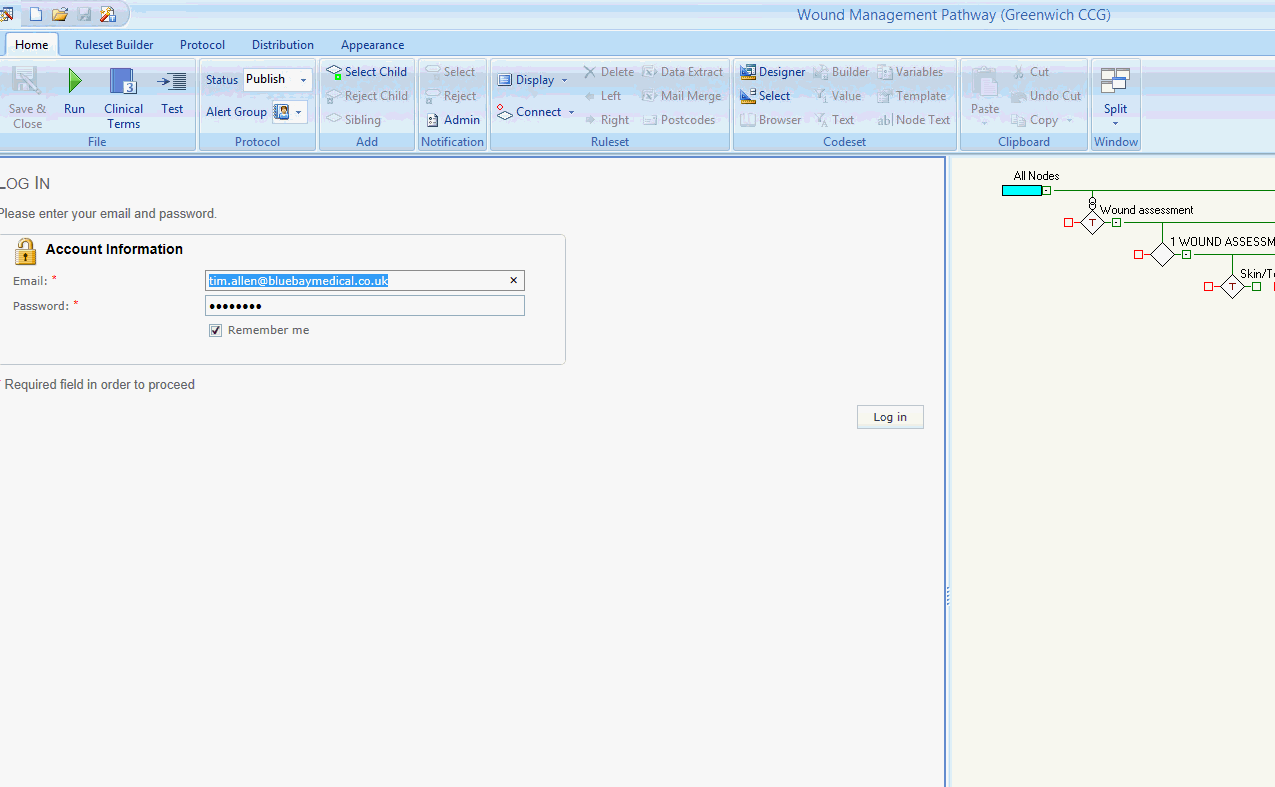Viewport: 1275px width, 787px height.
Task: Clear the email field with X button
Action: (x=513, y=281)
